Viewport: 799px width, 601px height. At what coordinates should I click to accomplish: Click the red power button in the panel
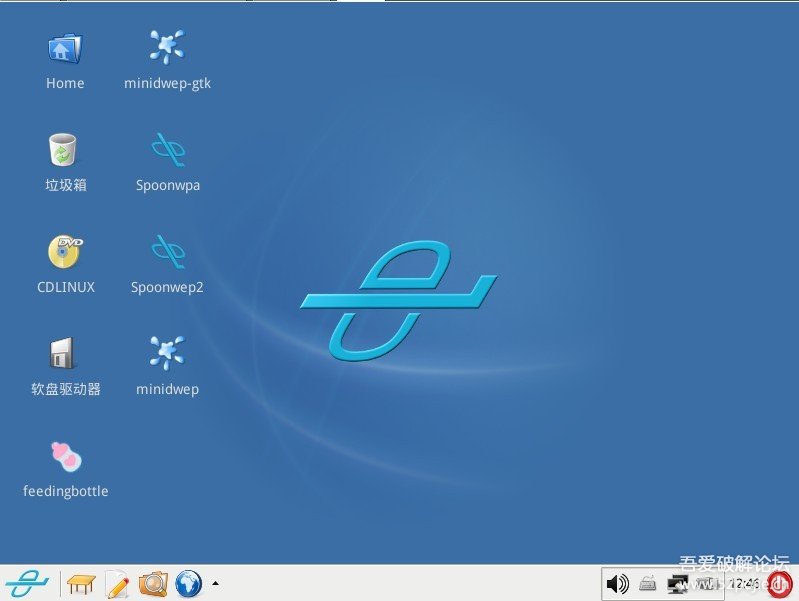(780, 584)
